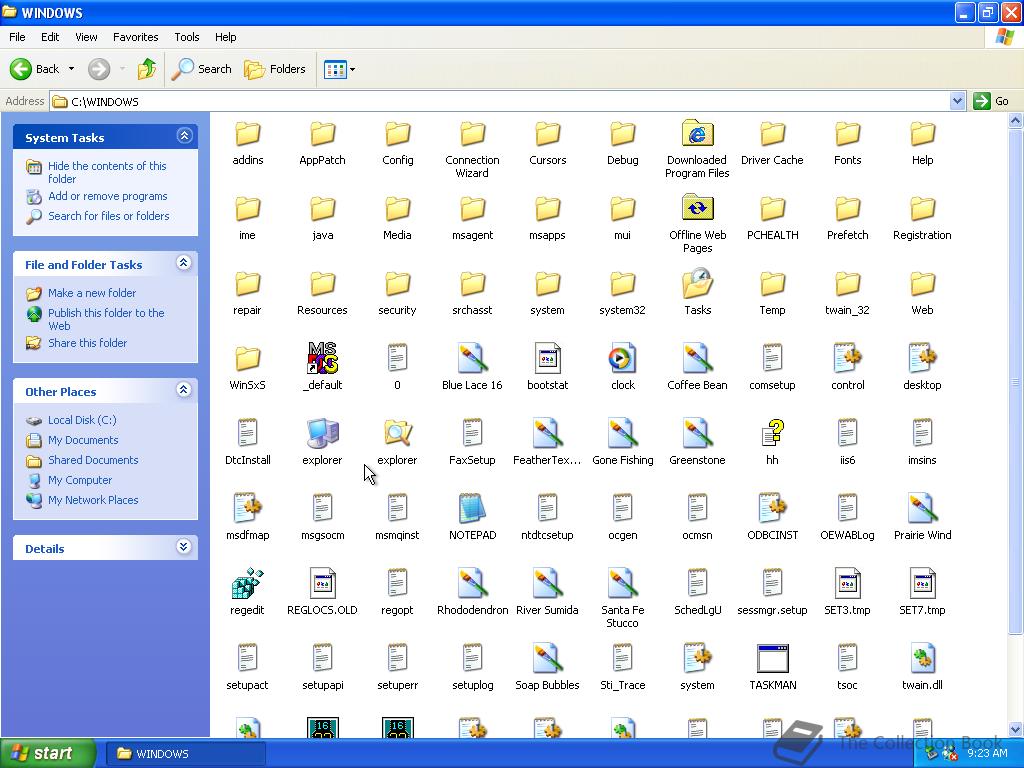Select the Santa Fe Stucco bitmap
Image resolution: width=1024 pixels, height=768 pixels.
coord(622,583)
